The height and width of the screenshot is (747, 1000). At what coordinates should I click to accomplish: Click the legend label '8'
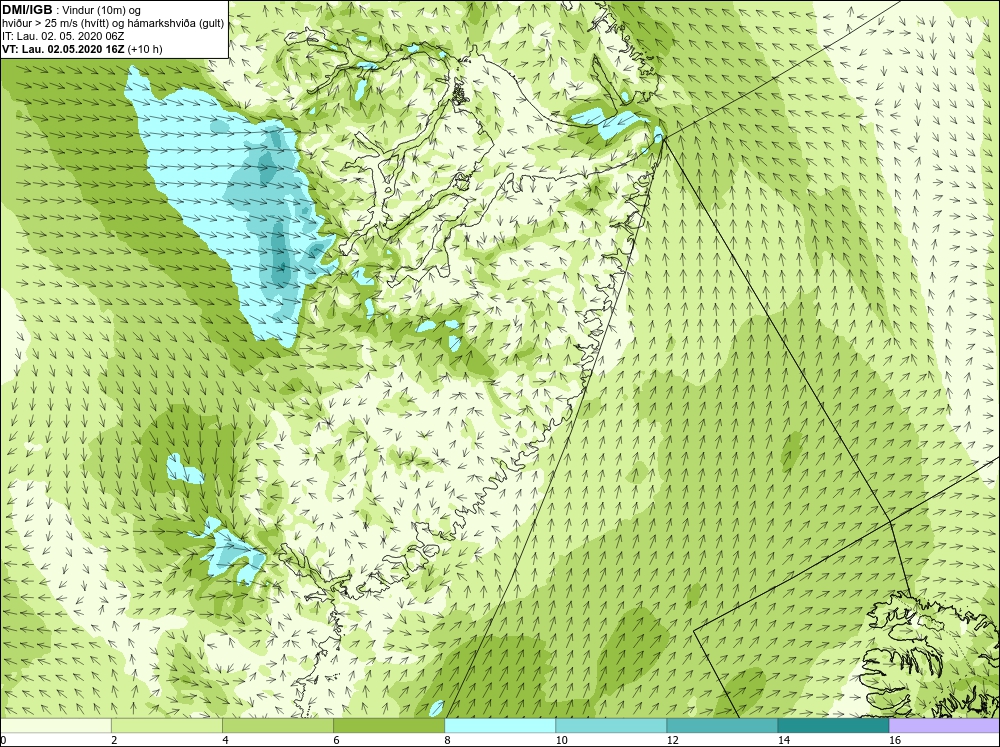click(448, 740)
